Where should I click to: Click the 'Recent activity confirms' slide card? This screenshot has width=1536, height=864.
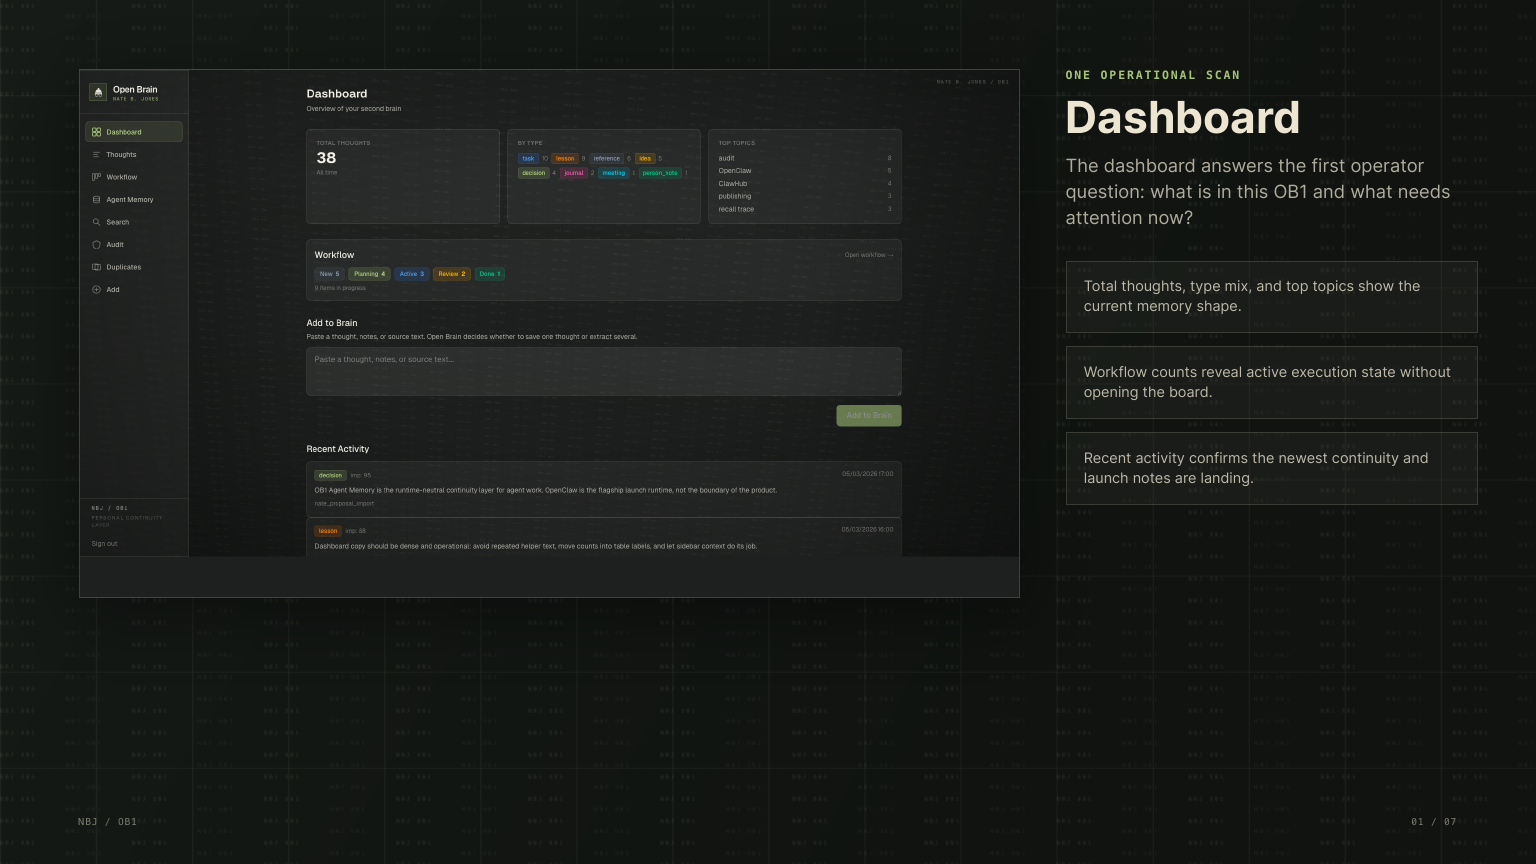coord(1271,468)
